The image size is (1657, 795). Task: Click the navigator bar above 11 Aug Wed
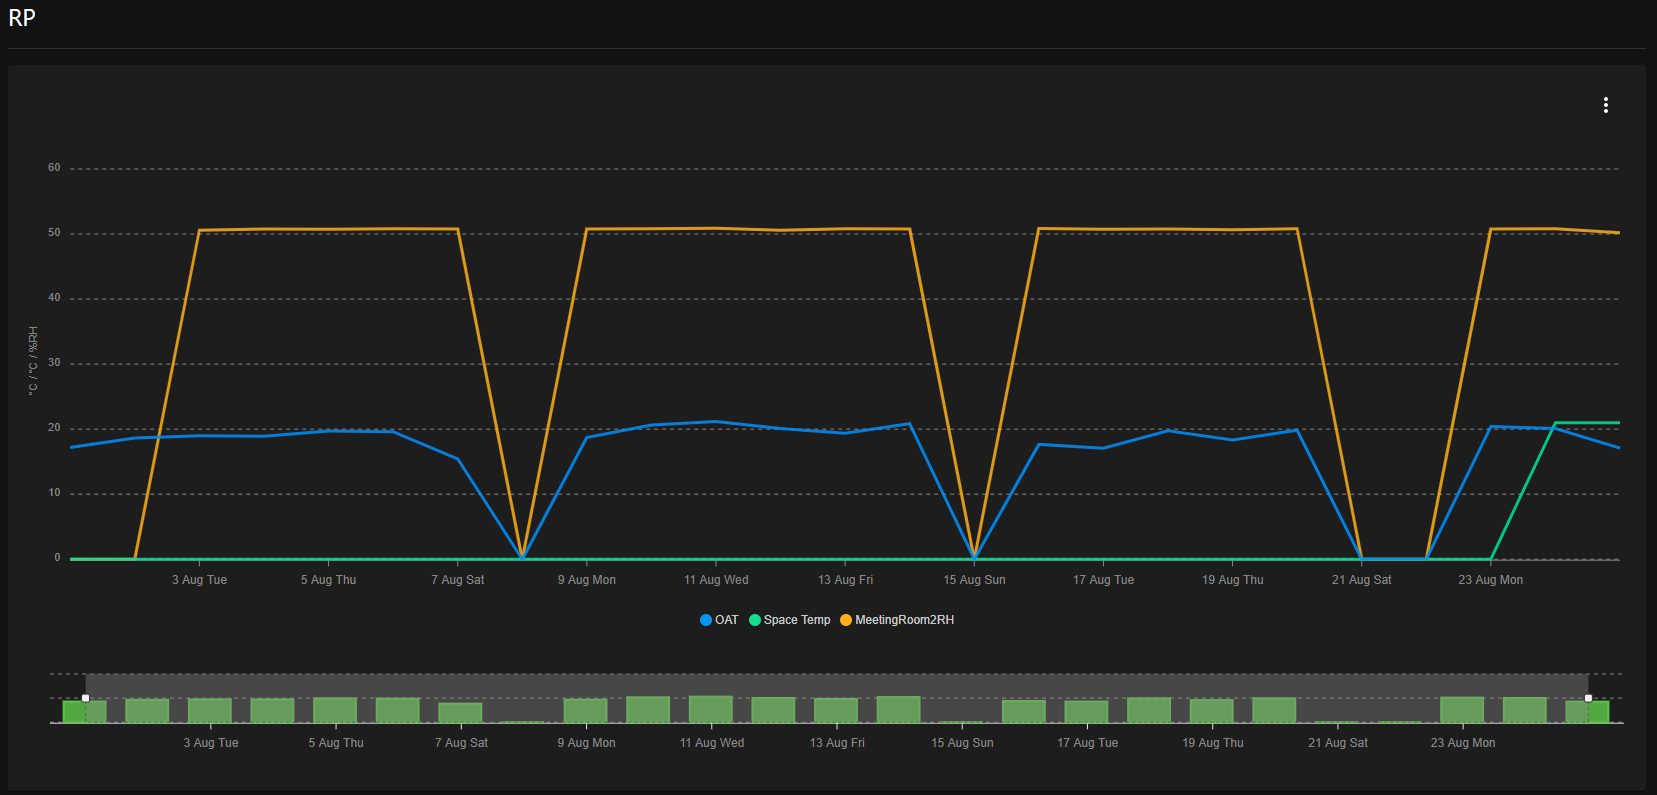tap(711, 709)
